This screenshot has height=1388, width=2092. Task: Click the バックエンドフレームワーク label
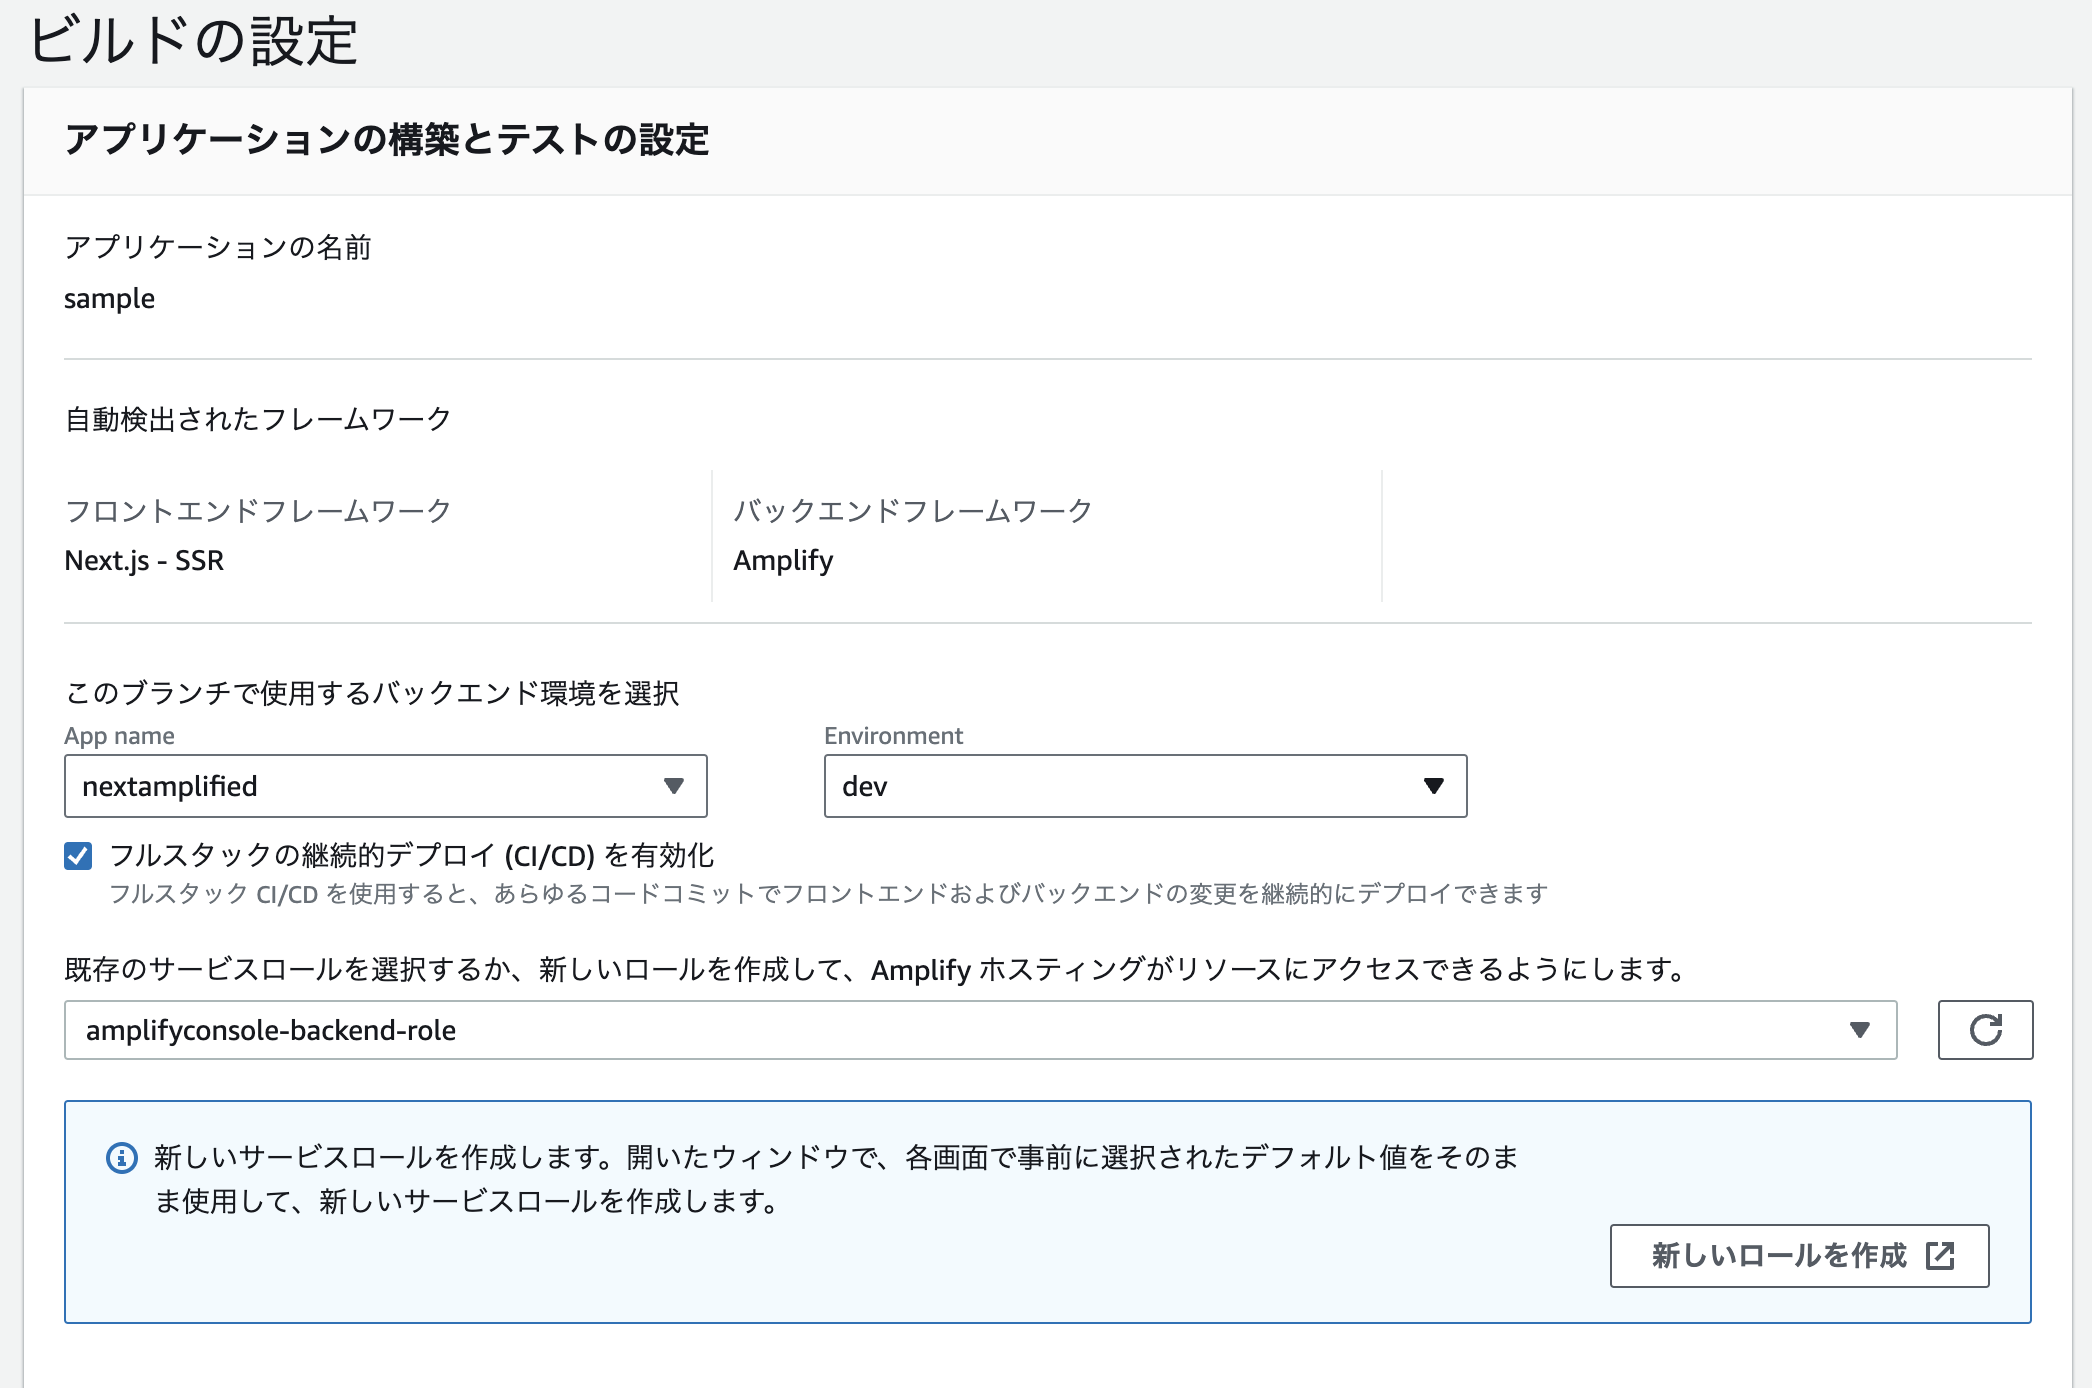913,510
